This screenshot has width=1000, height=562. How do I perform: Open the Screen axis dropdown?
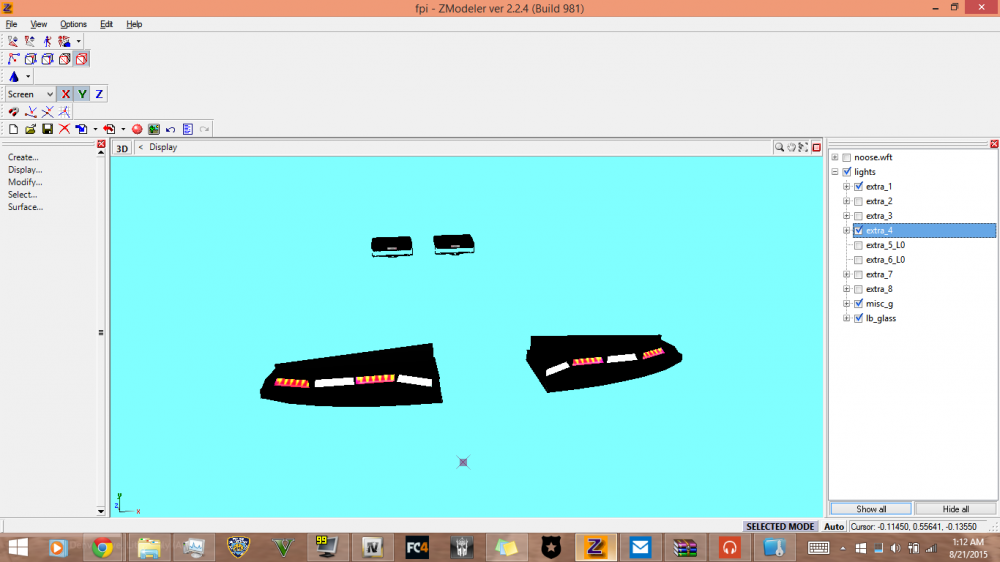31,94
